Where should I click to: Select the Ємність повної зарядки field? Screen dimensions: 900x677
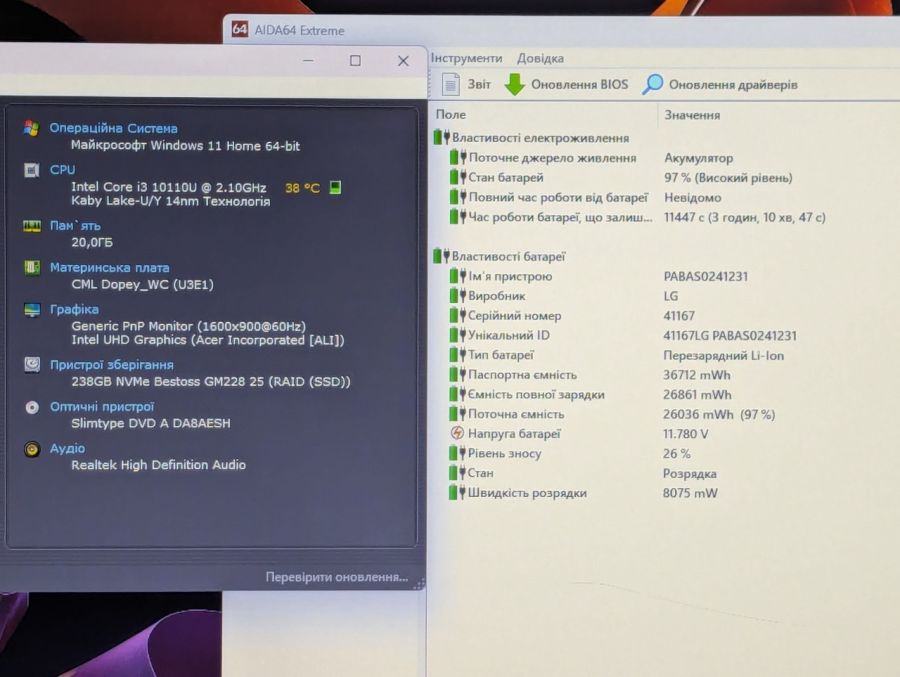point(590,394)
